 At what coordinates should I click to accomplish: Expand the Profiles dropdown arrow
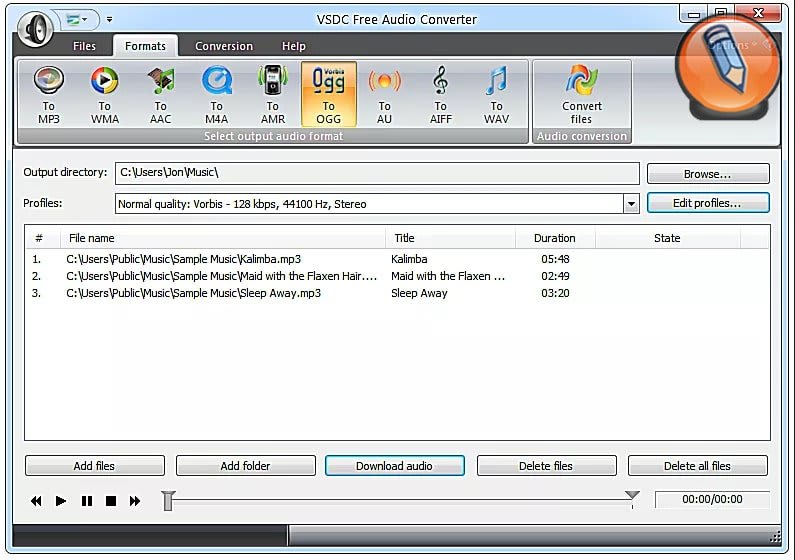pos(631,204)
